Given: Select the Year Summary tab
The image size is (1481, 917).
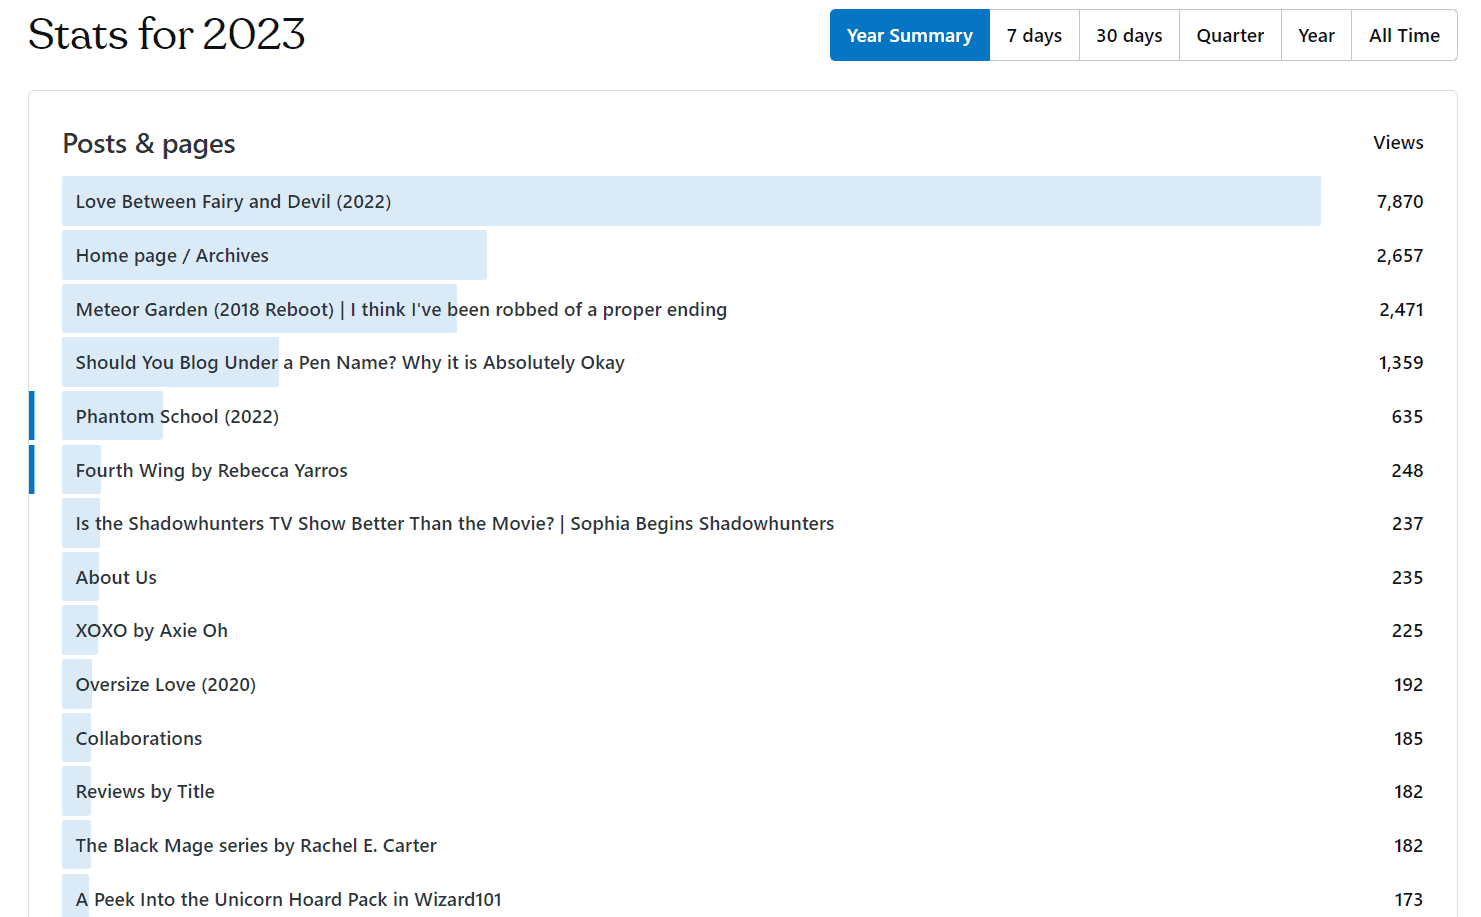Looking at the screenshot, I should coord(909,36).
